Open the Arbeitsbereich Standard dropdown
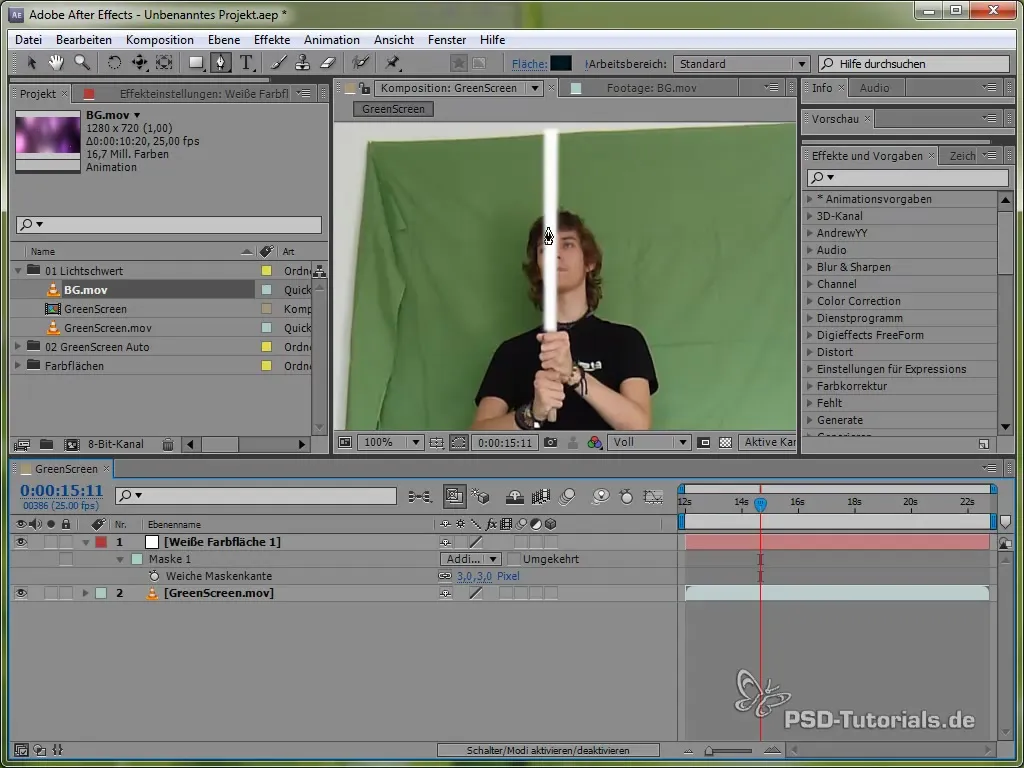Viewport: 1024px width, 768px height. click(x=741, y=64)
